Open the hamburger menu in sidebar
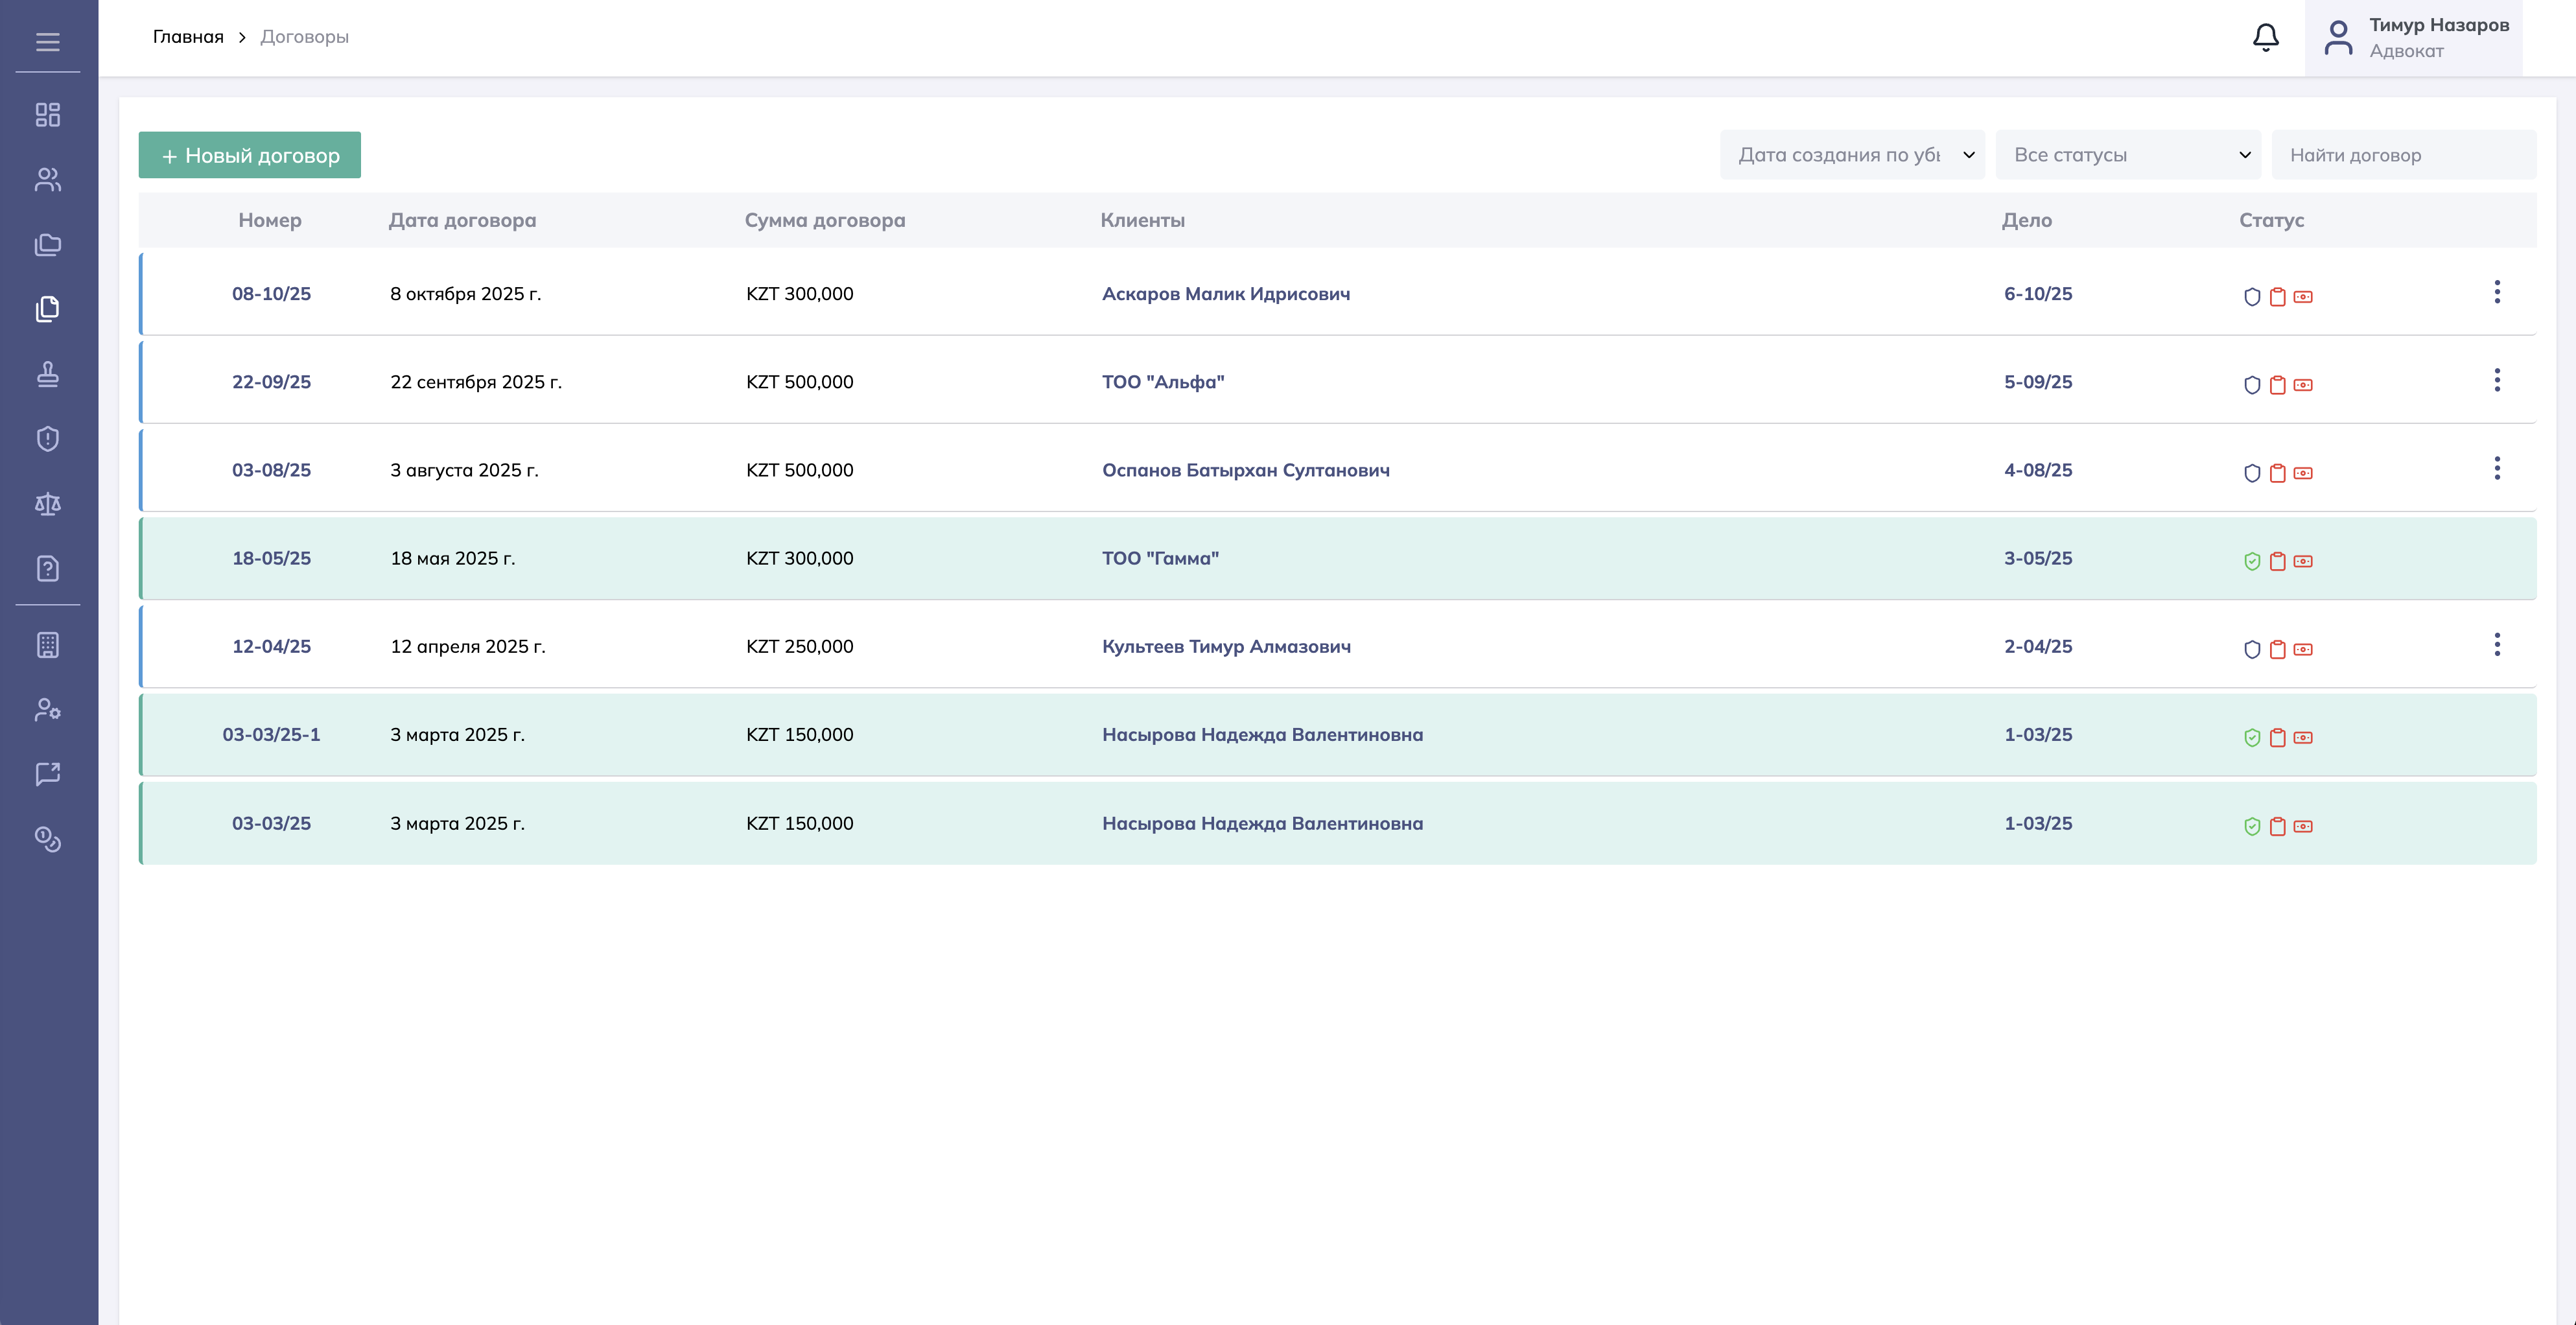This screenshot has width=2576, height=1325. [47, 42]
